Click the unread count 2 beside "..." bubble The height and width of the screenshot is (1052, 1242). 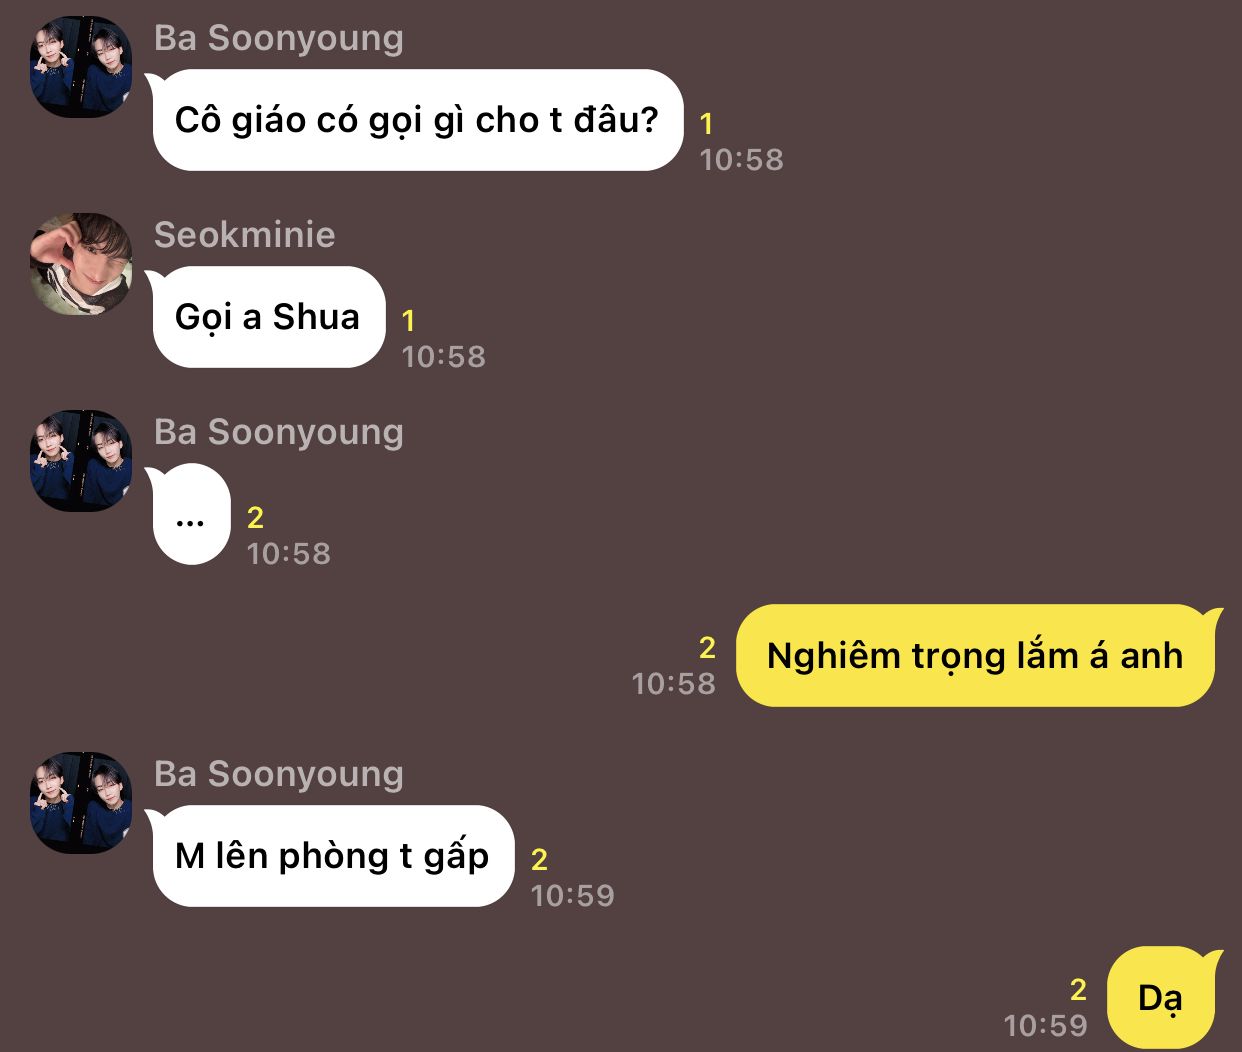point(256,518)
